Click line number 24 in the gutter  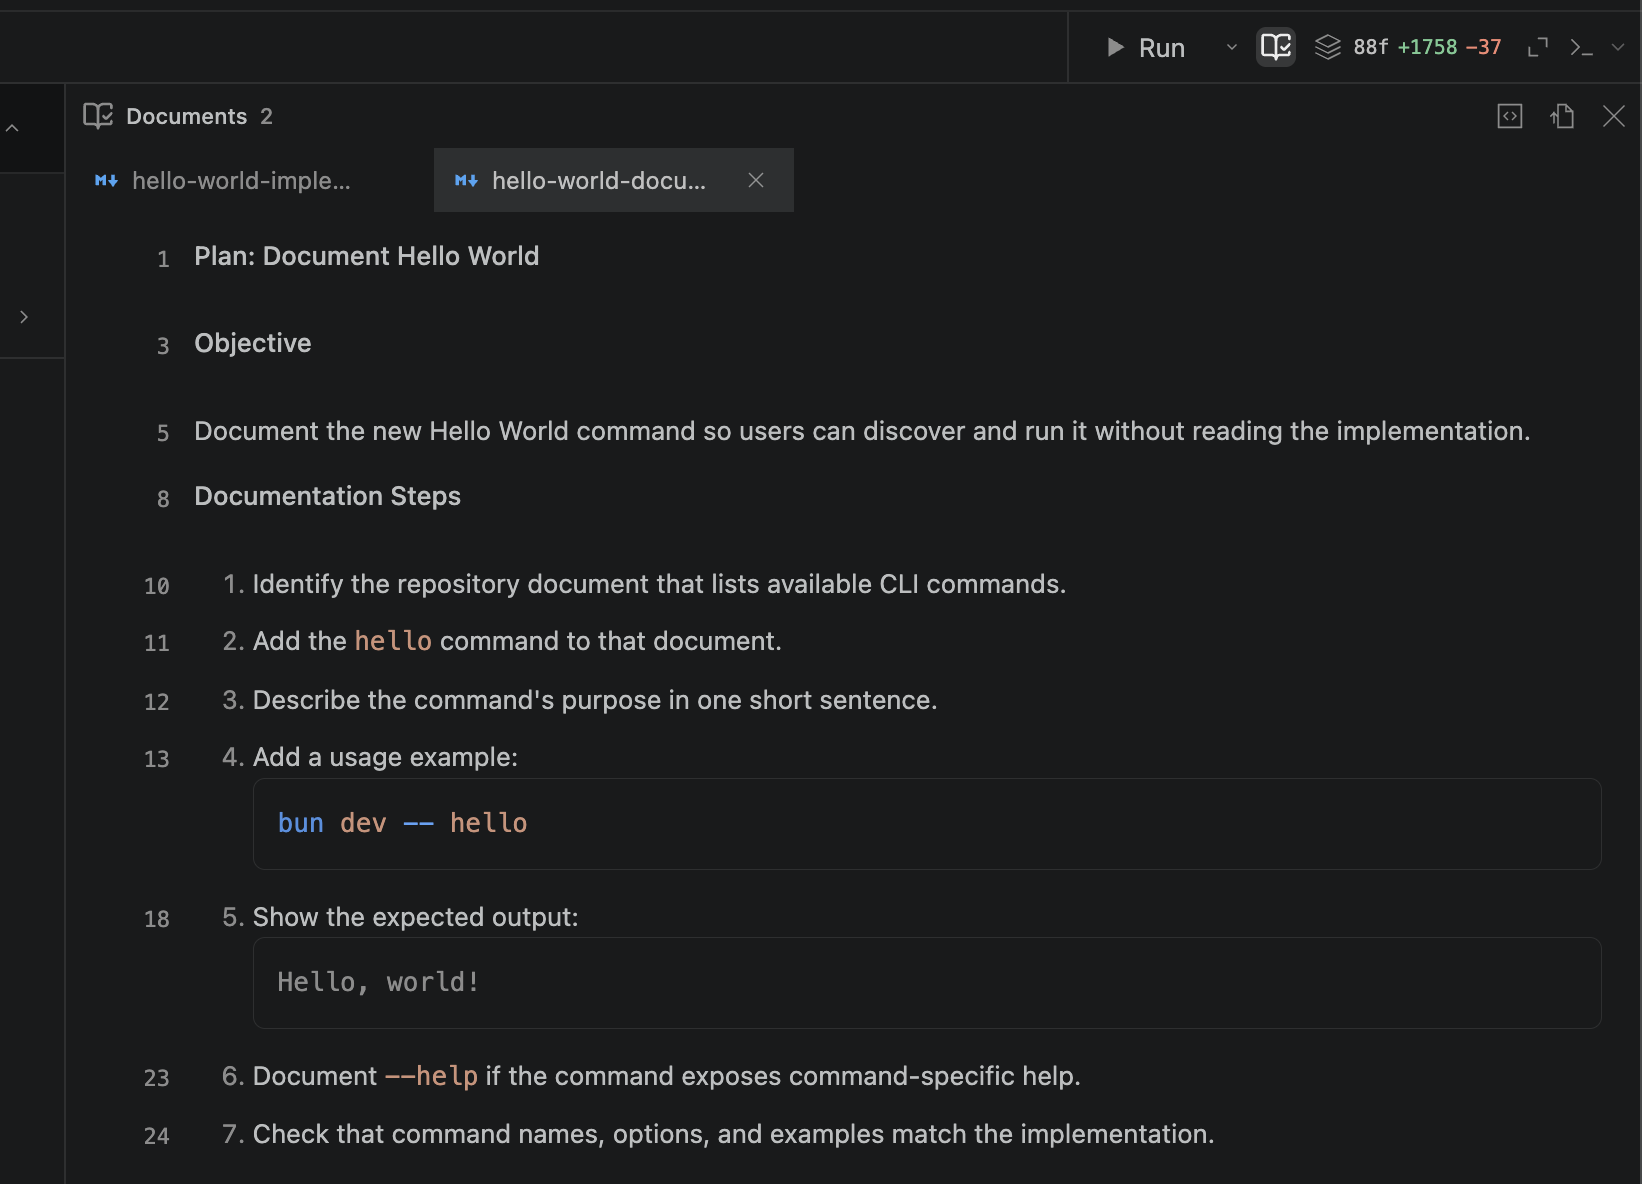[x=156, y=1136]
